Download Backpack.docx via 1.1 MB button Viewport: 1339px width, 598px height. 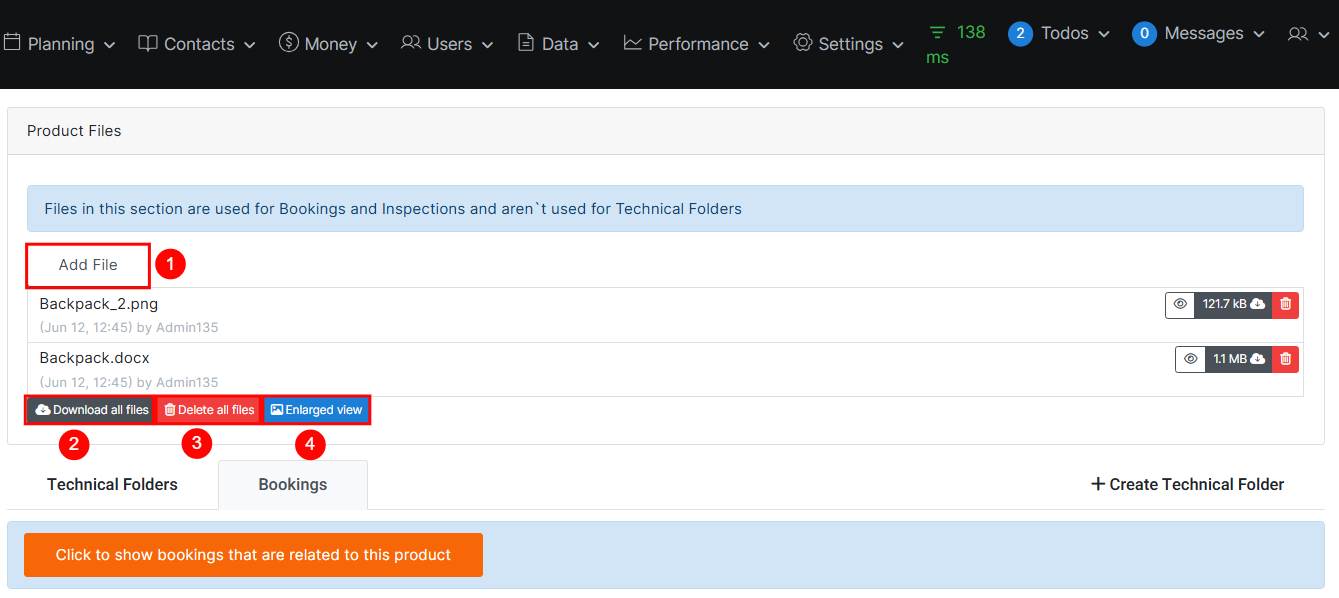click(1238, 359)
